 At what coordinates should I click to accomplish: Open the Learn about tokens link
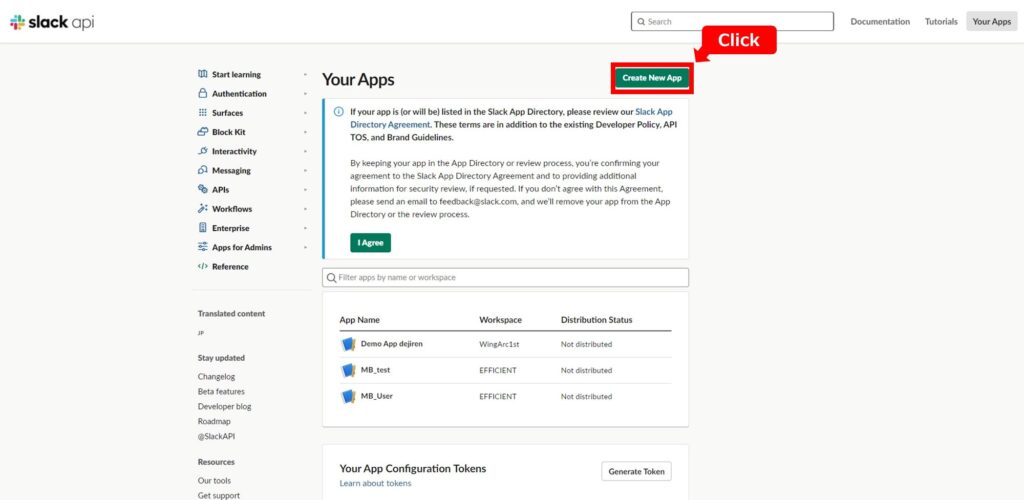[x=376, y=484]
